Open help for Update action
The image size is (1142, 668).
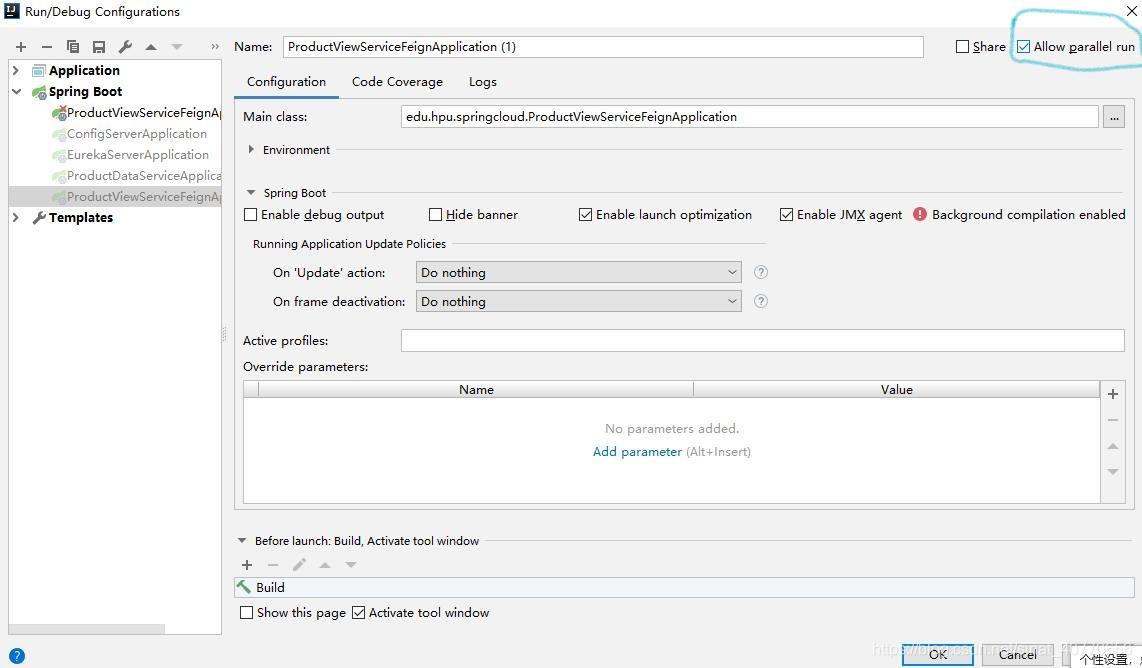coord(760,272)
